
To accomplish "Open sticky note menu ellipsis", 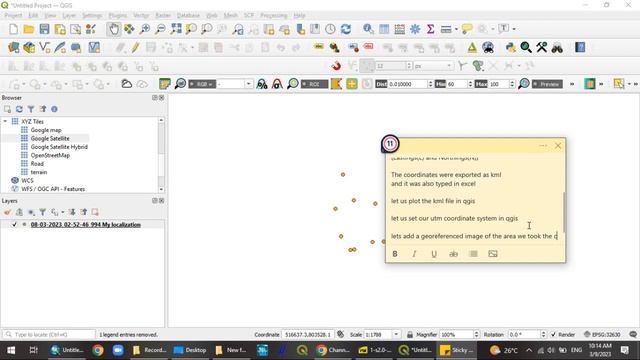I will [543, 146].
